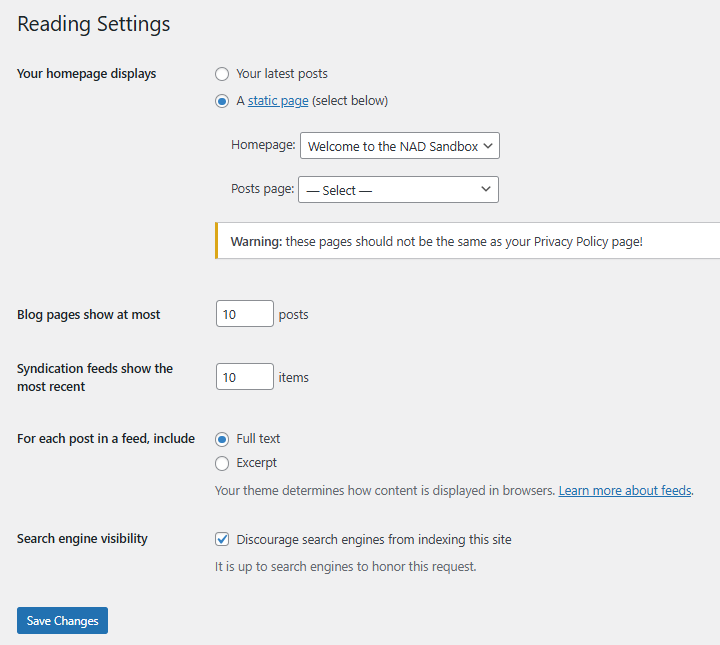Select the "Your latest posts" radio button
This screenshot has height=645, width=720.
click(222, 74)
